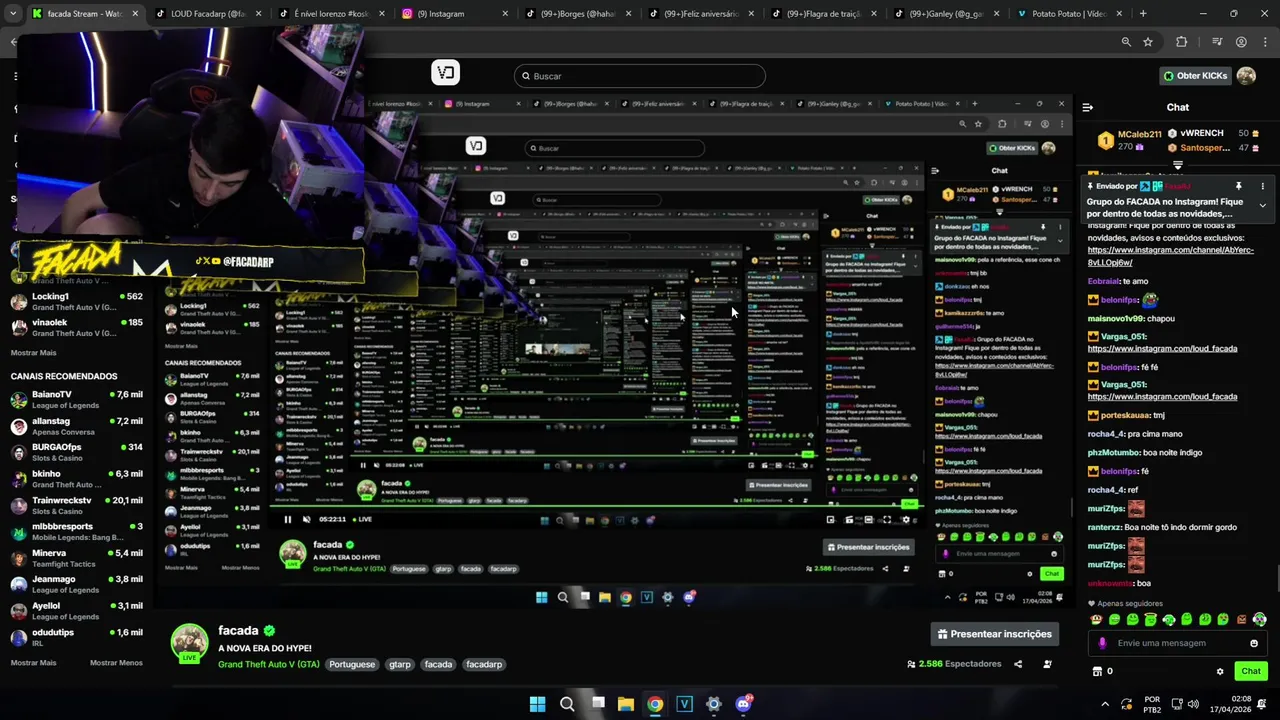Click the Envie uma mensagem chat input
The height and width of the screenshot is (720, 1280).
(x=1177, y=643)
